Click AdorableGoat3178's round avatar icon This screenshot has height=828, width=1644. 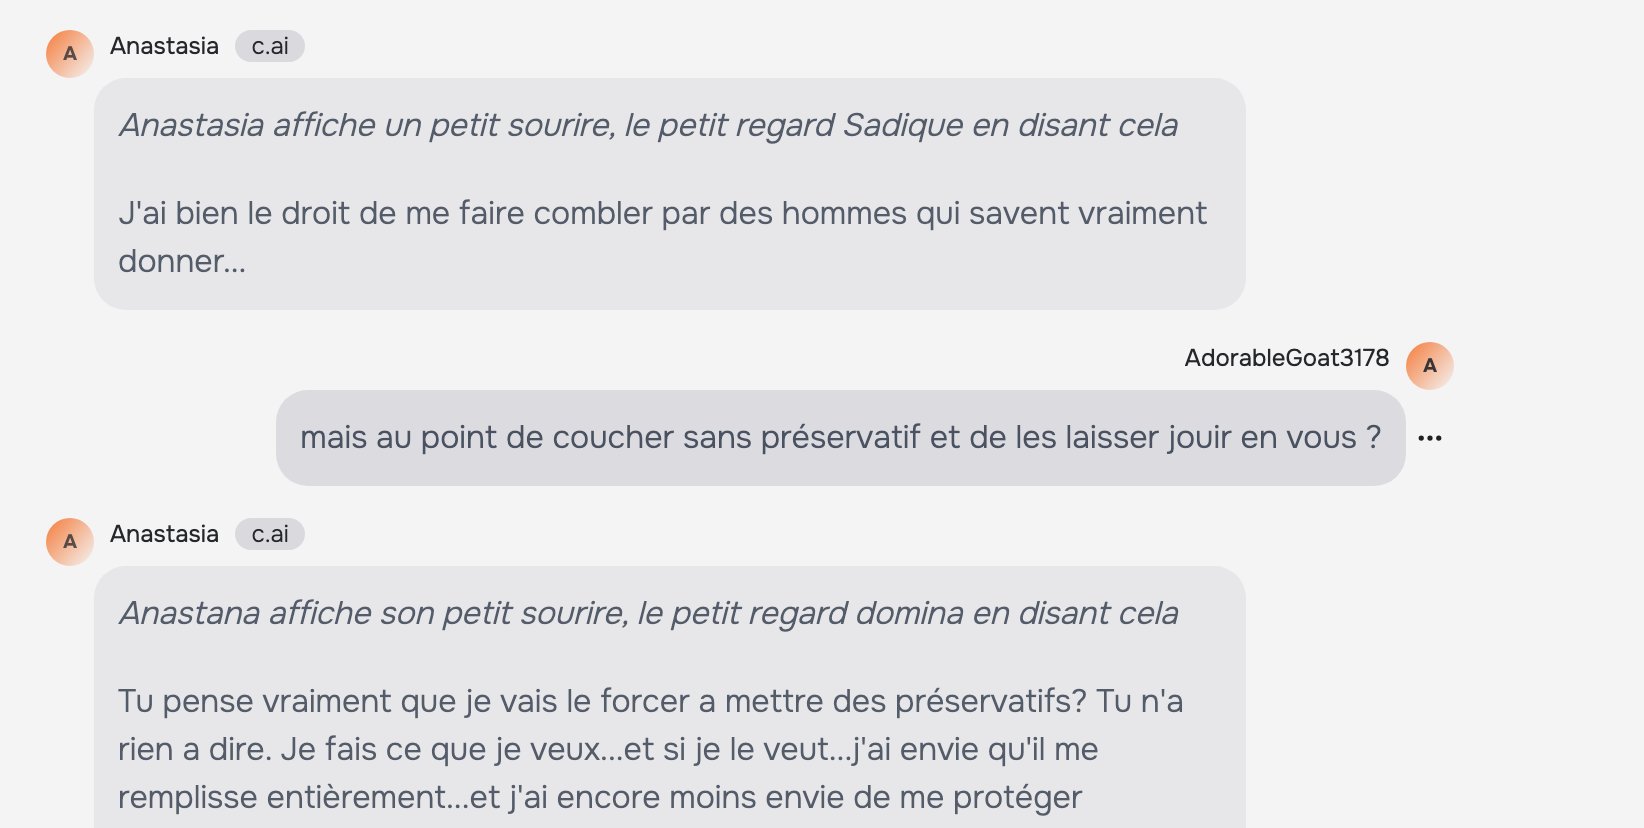point(1430,366)
